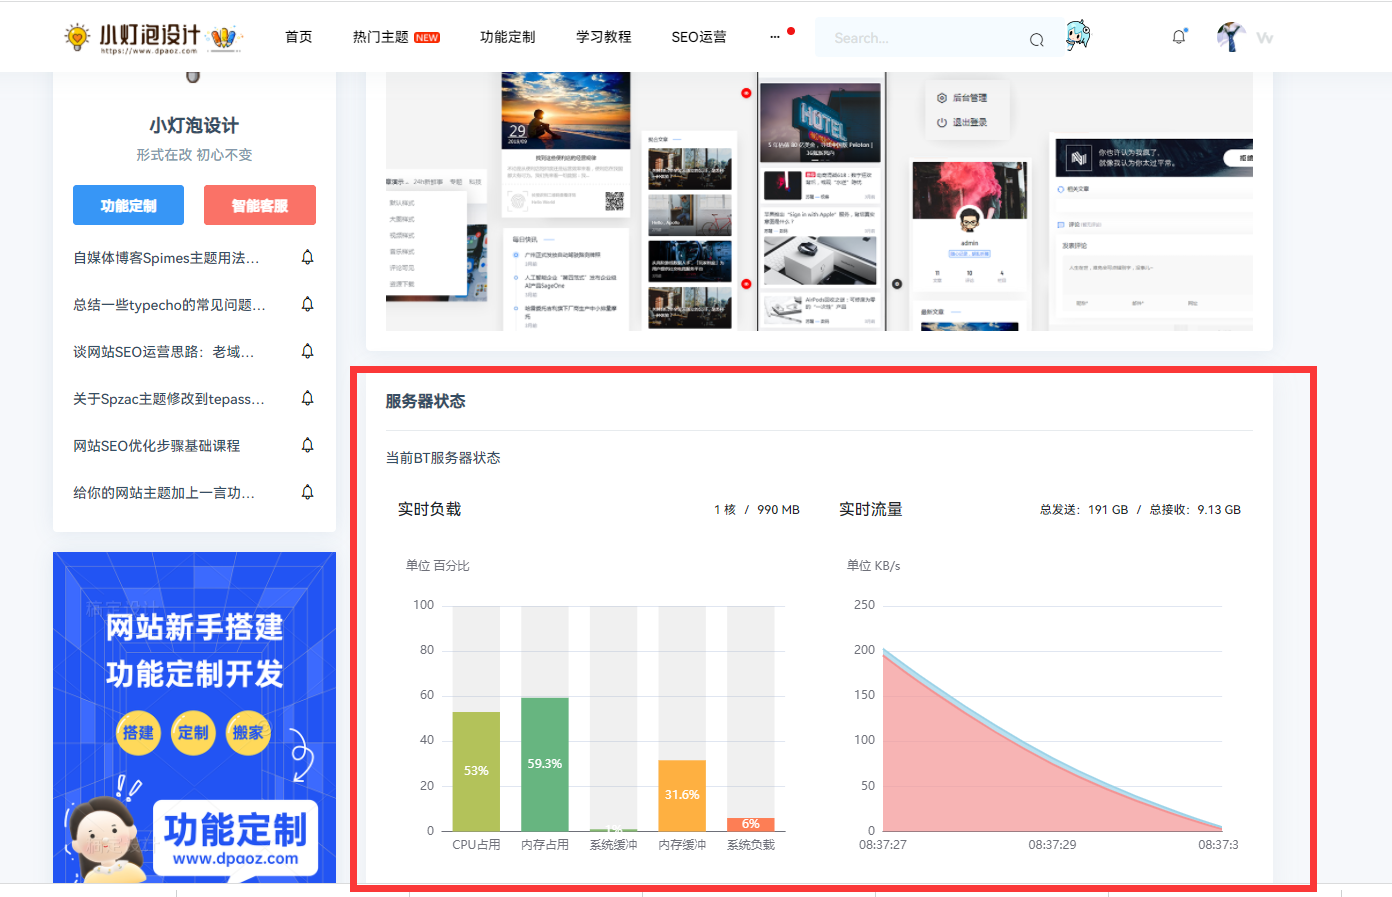1392x897 pixels.
Task: Click the bell icon beside the Spimes主题 article
Action: point(307,257)
